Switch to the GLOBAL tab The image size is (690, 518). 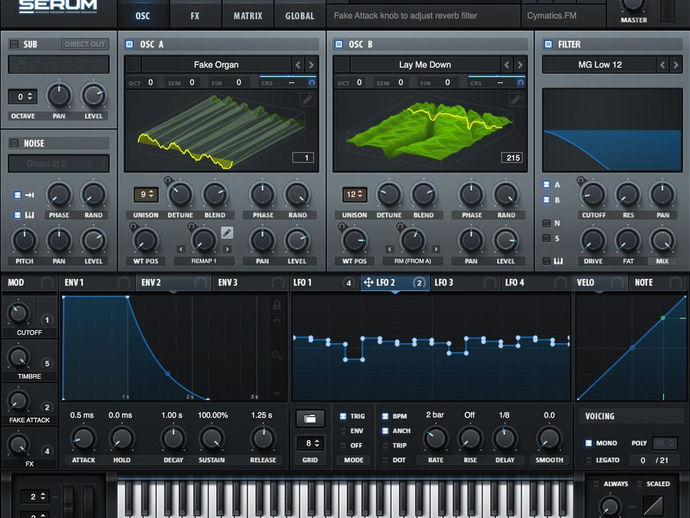click(300, 16)
